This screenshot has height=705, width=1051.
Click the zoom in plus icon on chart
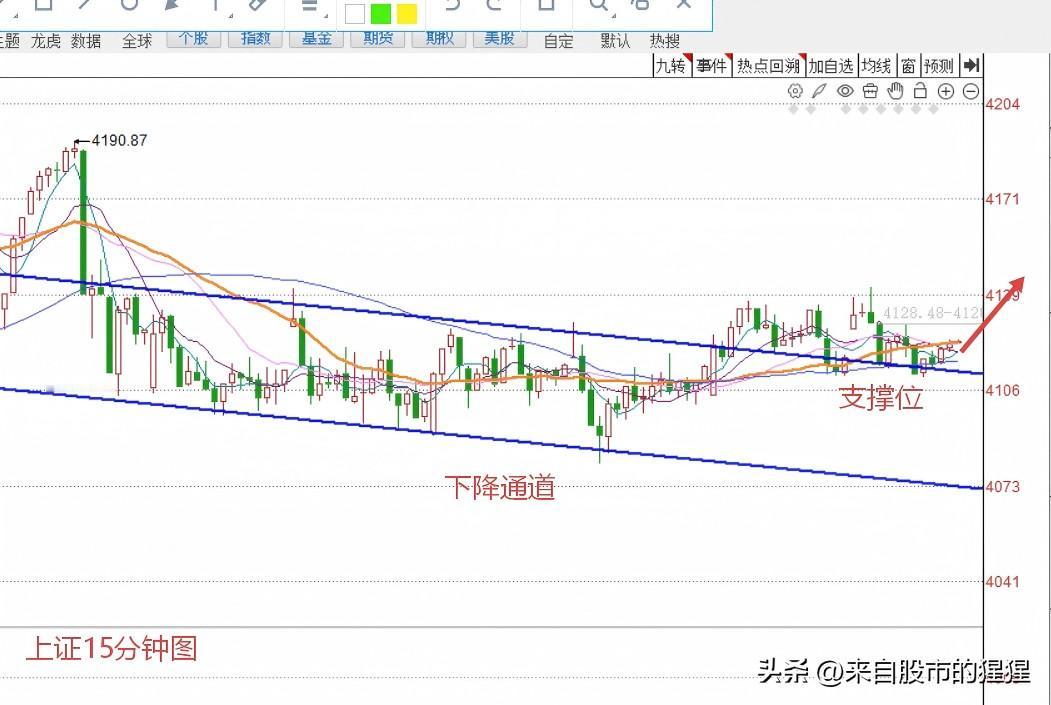click(x=945, y=90)
